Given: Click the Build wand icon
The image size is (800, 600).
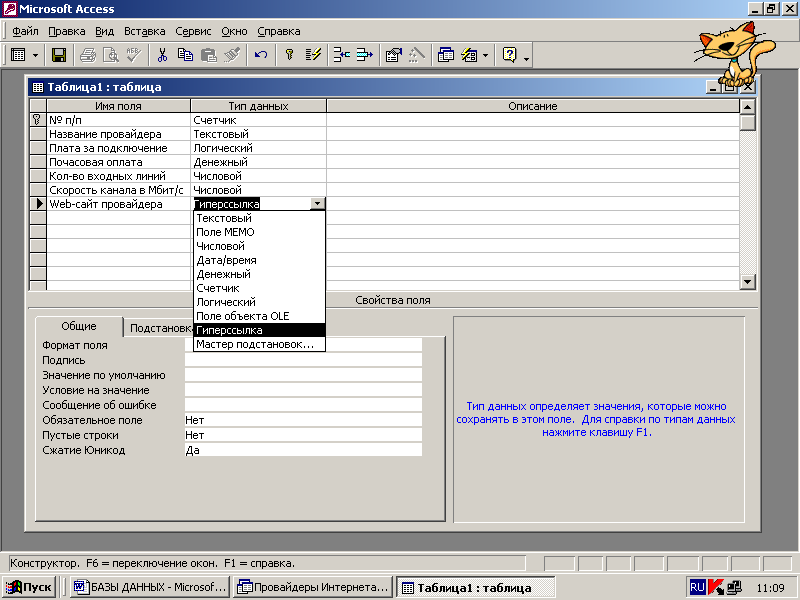Looking at the screenshot, I should click(x=417, y=55).
